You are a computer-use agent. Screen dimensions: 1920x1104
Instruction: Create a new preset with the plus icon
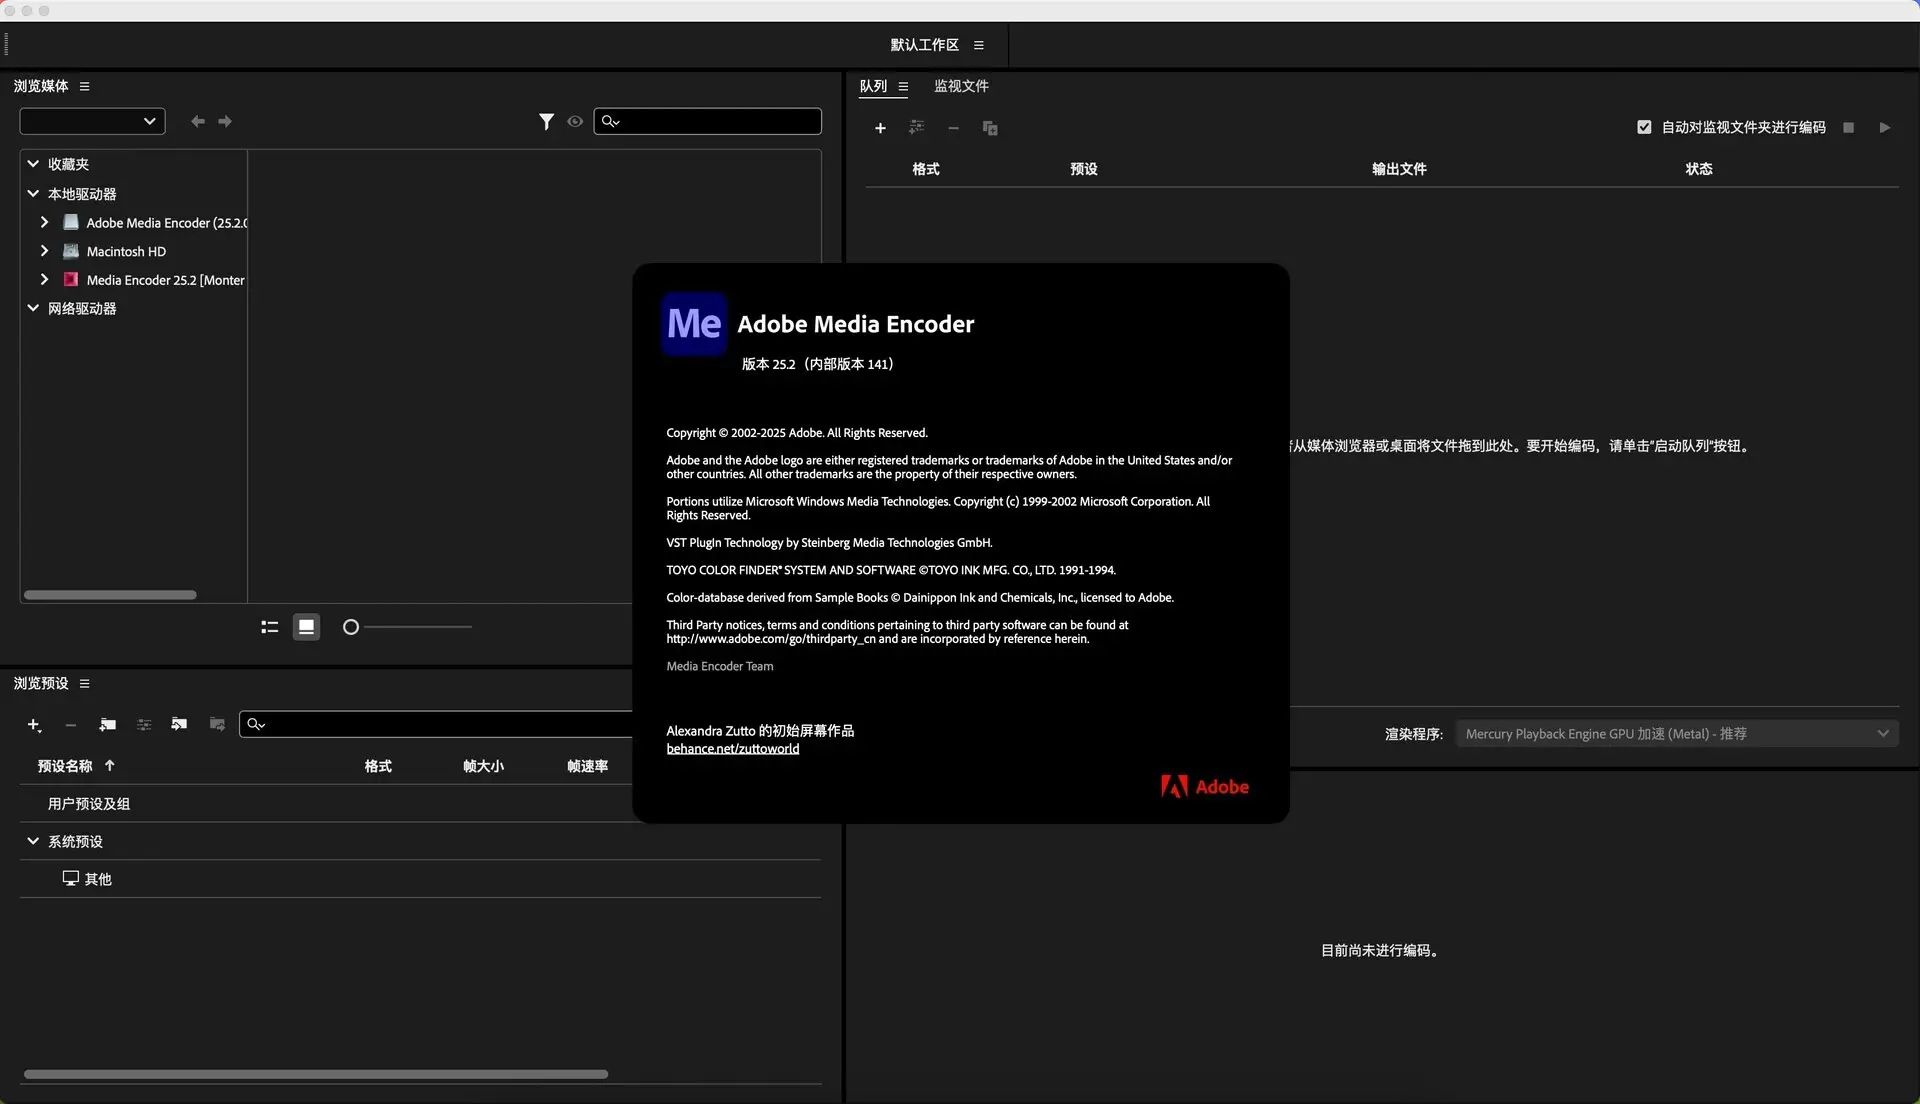click(34, 725)
